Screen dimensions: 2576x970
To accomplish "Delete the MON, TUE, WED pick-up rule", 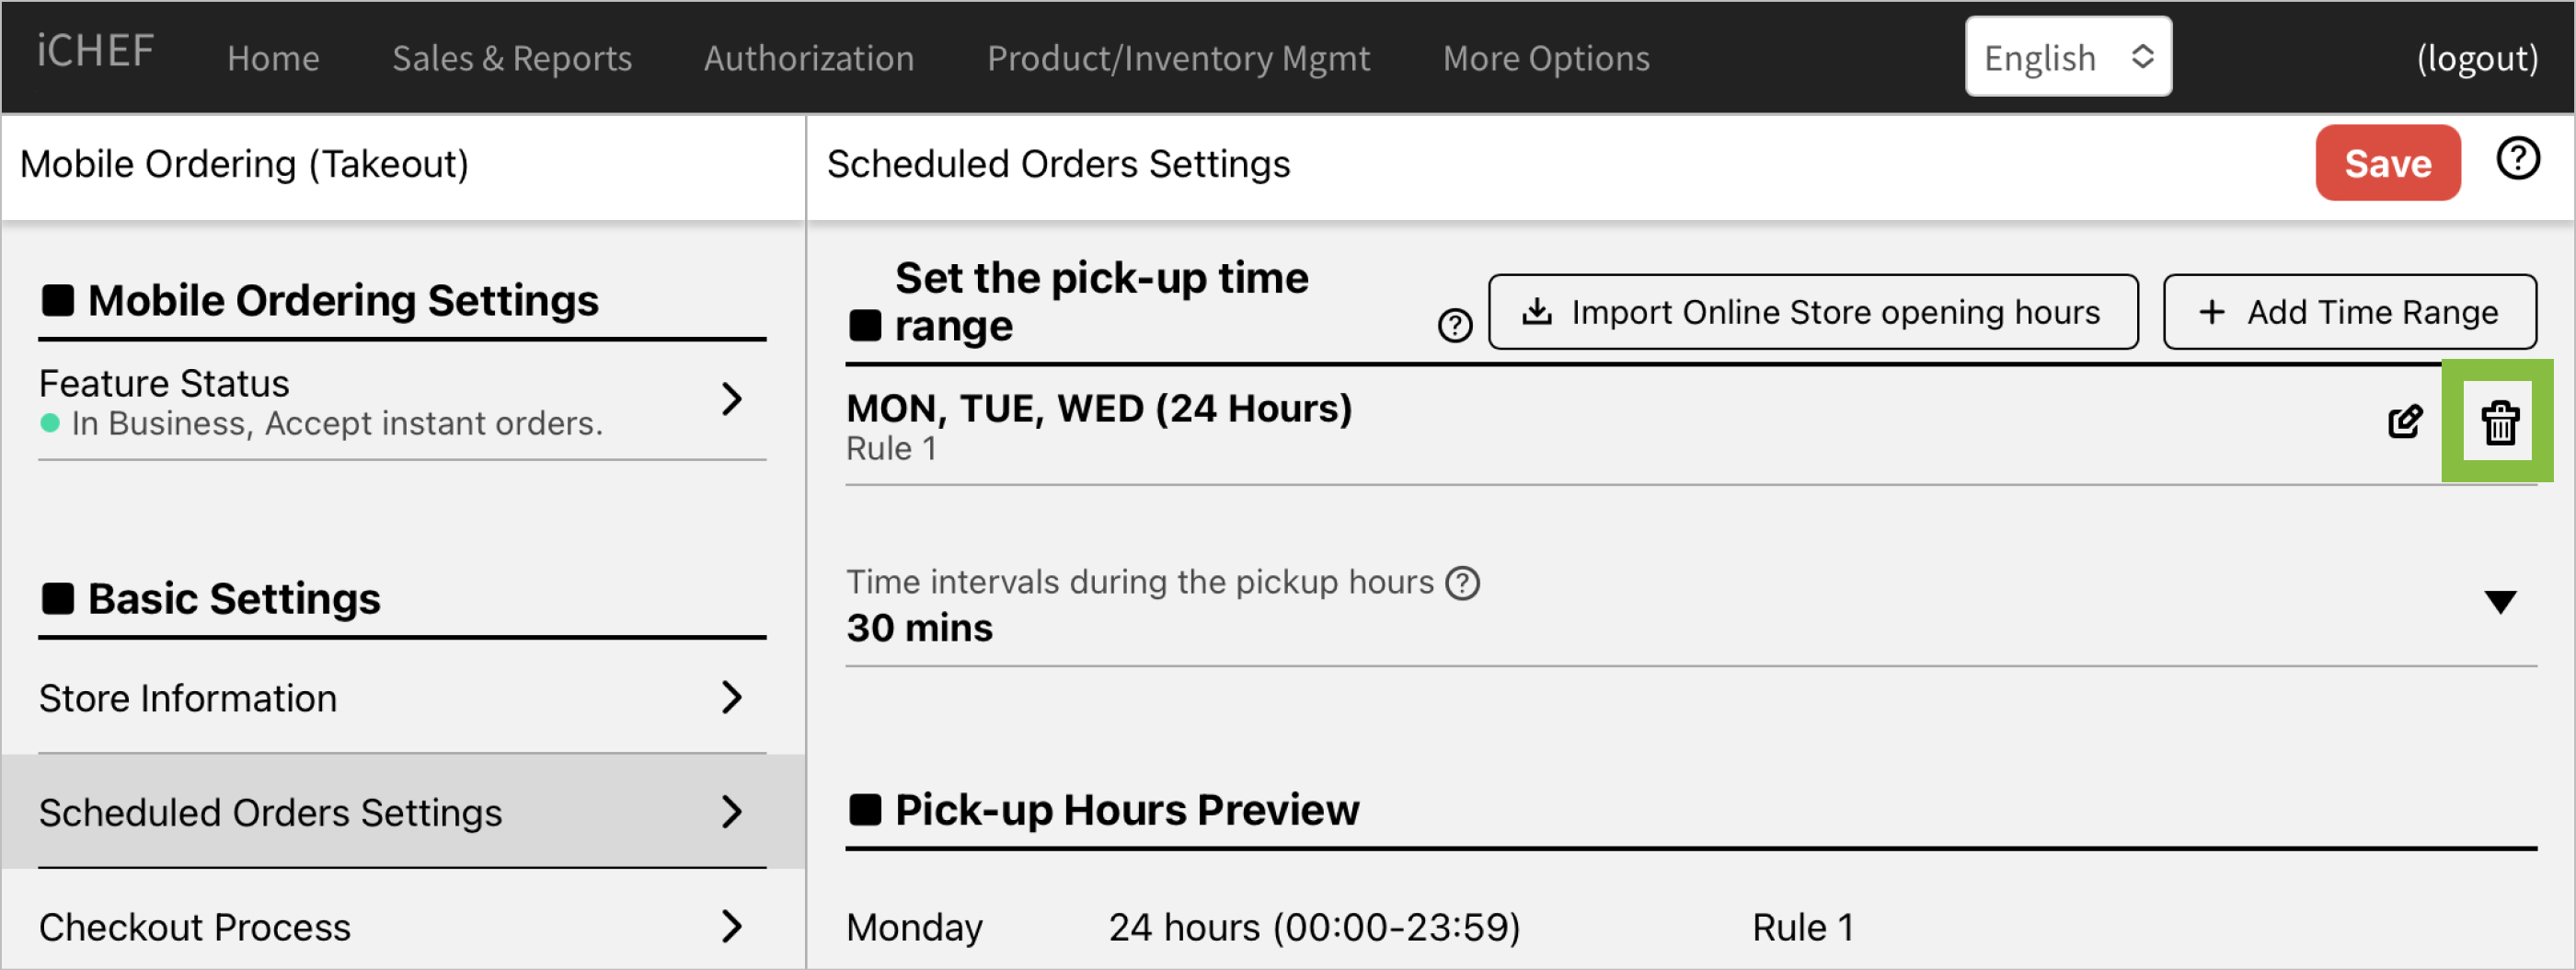I will pos(2499,422).
